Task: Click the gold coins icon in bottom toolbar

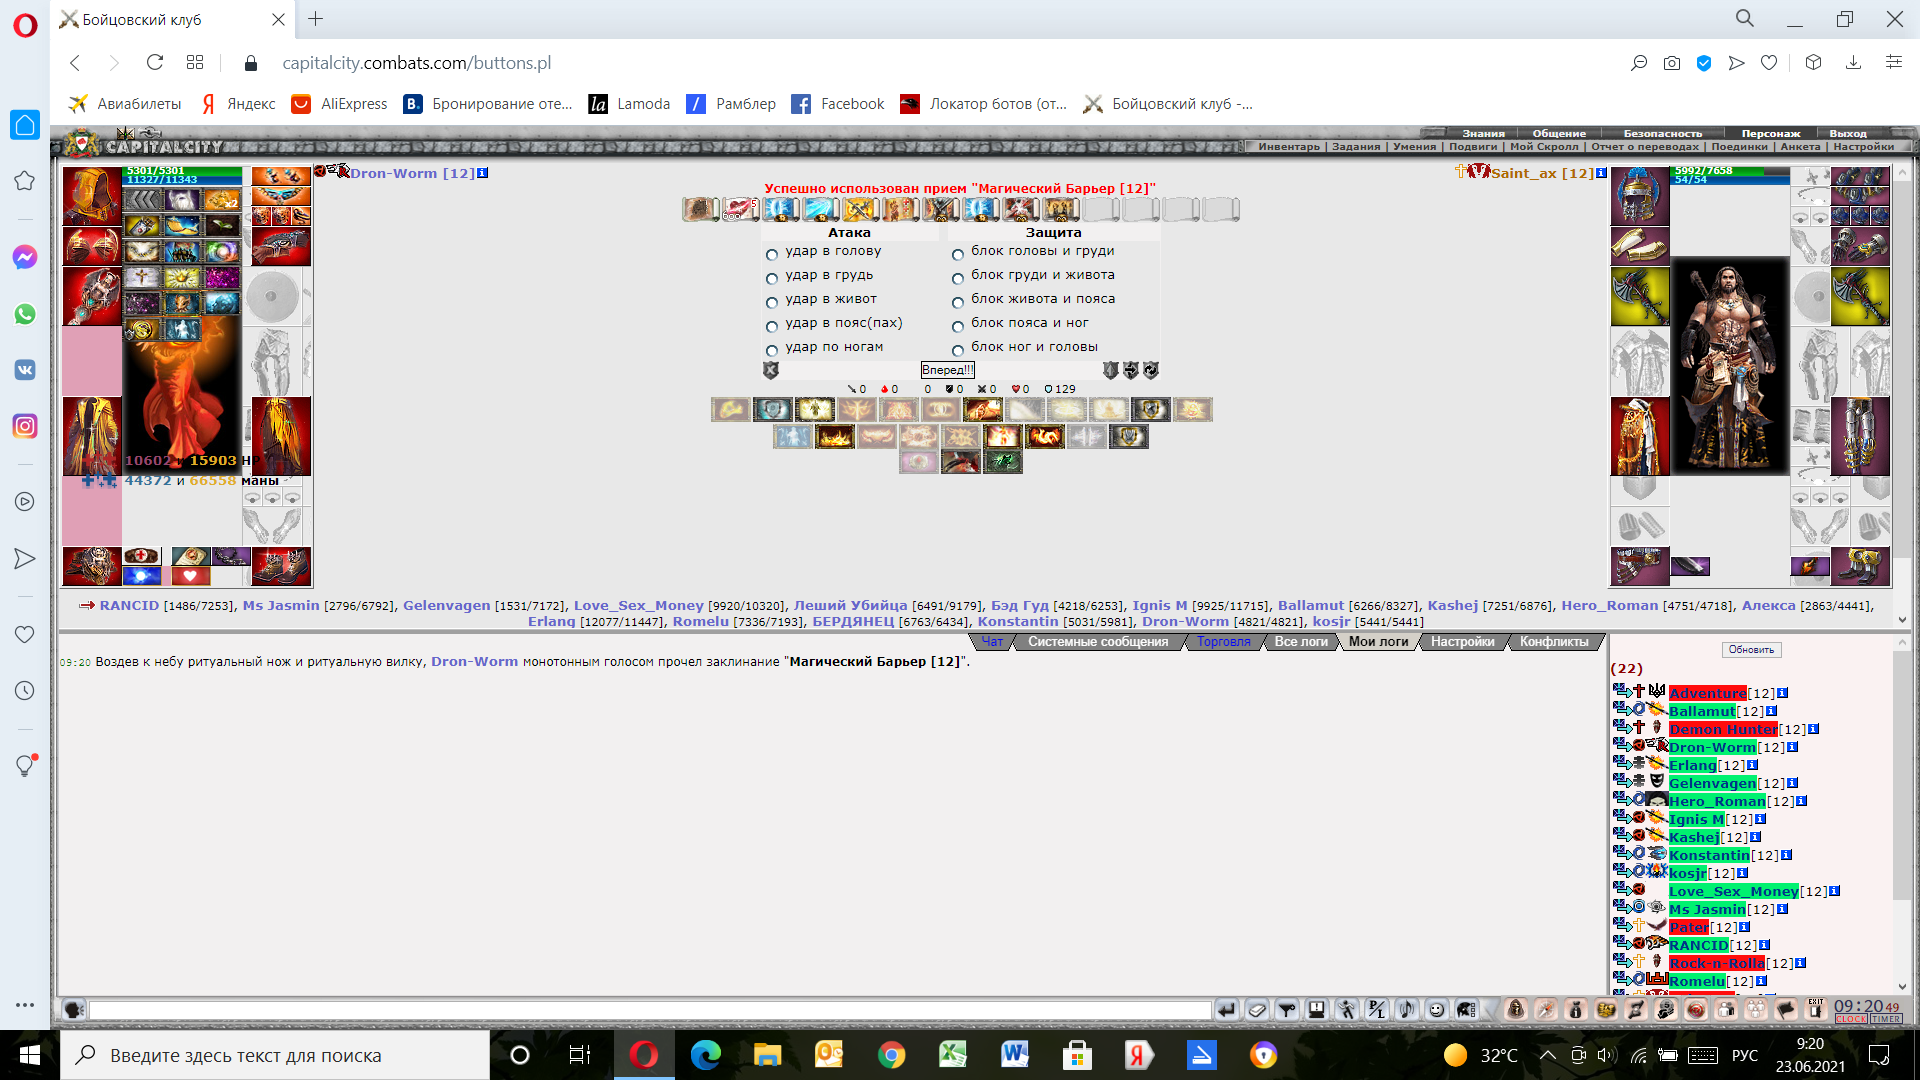Action: click(x=1606, y=1010)
